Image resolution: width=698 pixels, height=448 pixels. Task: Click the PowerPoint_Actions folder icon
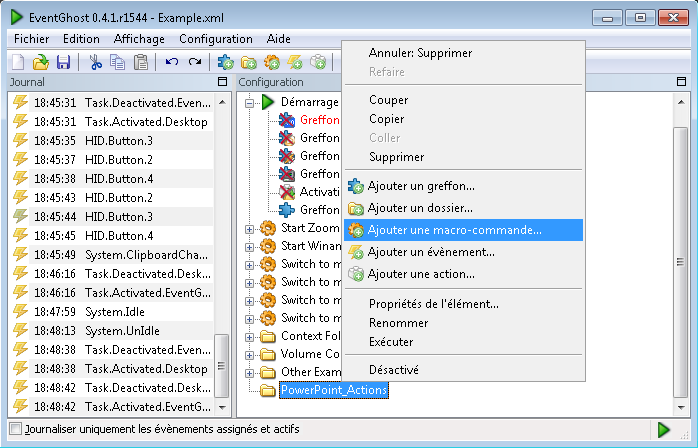pos(268,391)
